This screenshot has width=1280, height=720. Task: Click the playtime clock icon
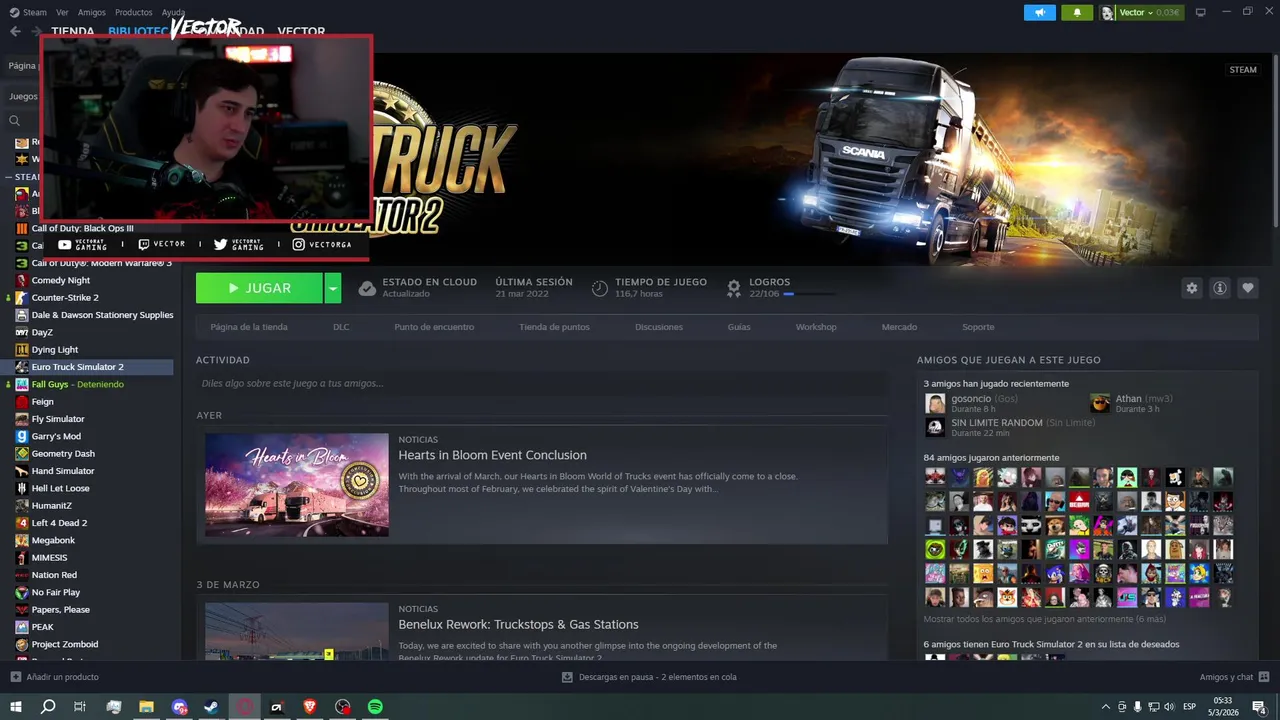click(599, 288)
